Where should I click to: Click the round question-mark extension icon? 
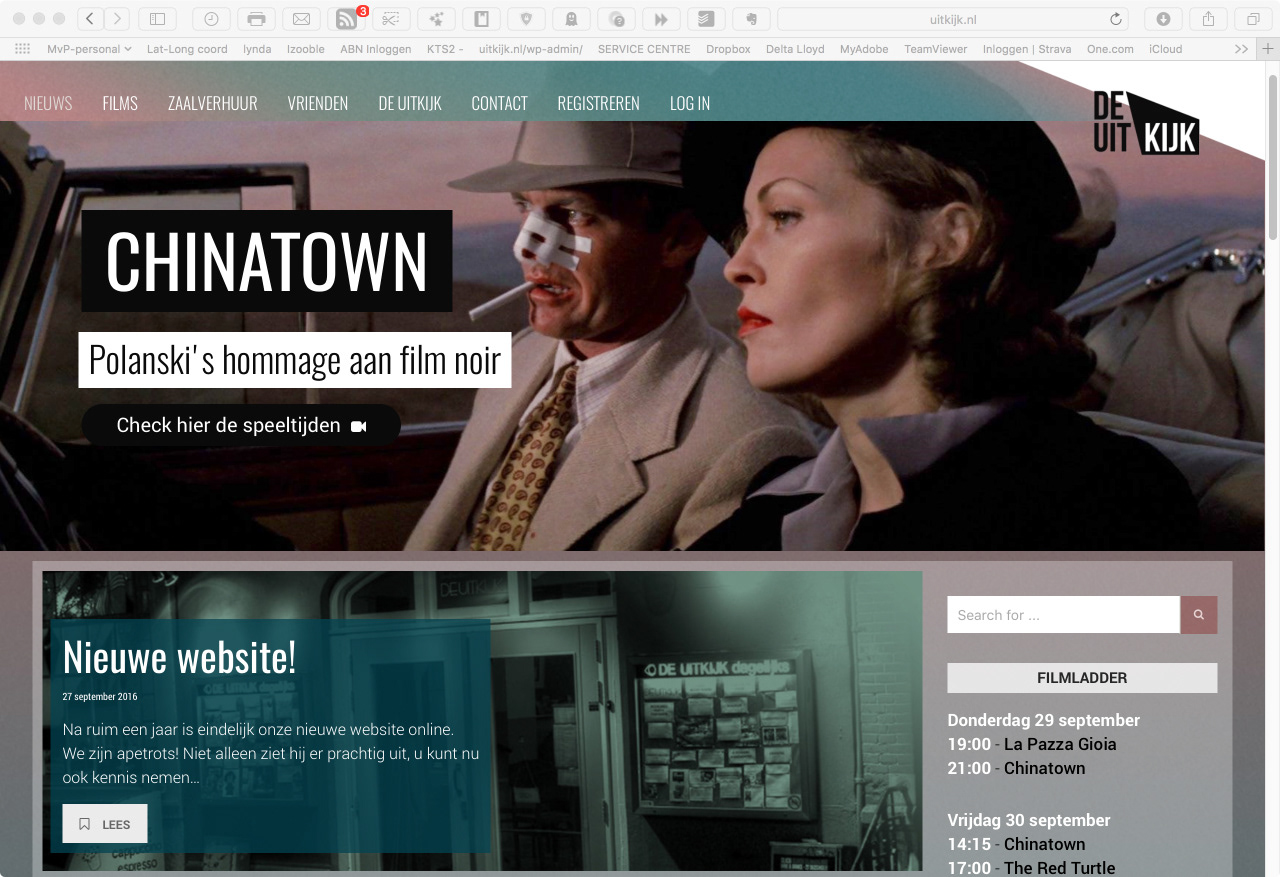coord(616,19)
